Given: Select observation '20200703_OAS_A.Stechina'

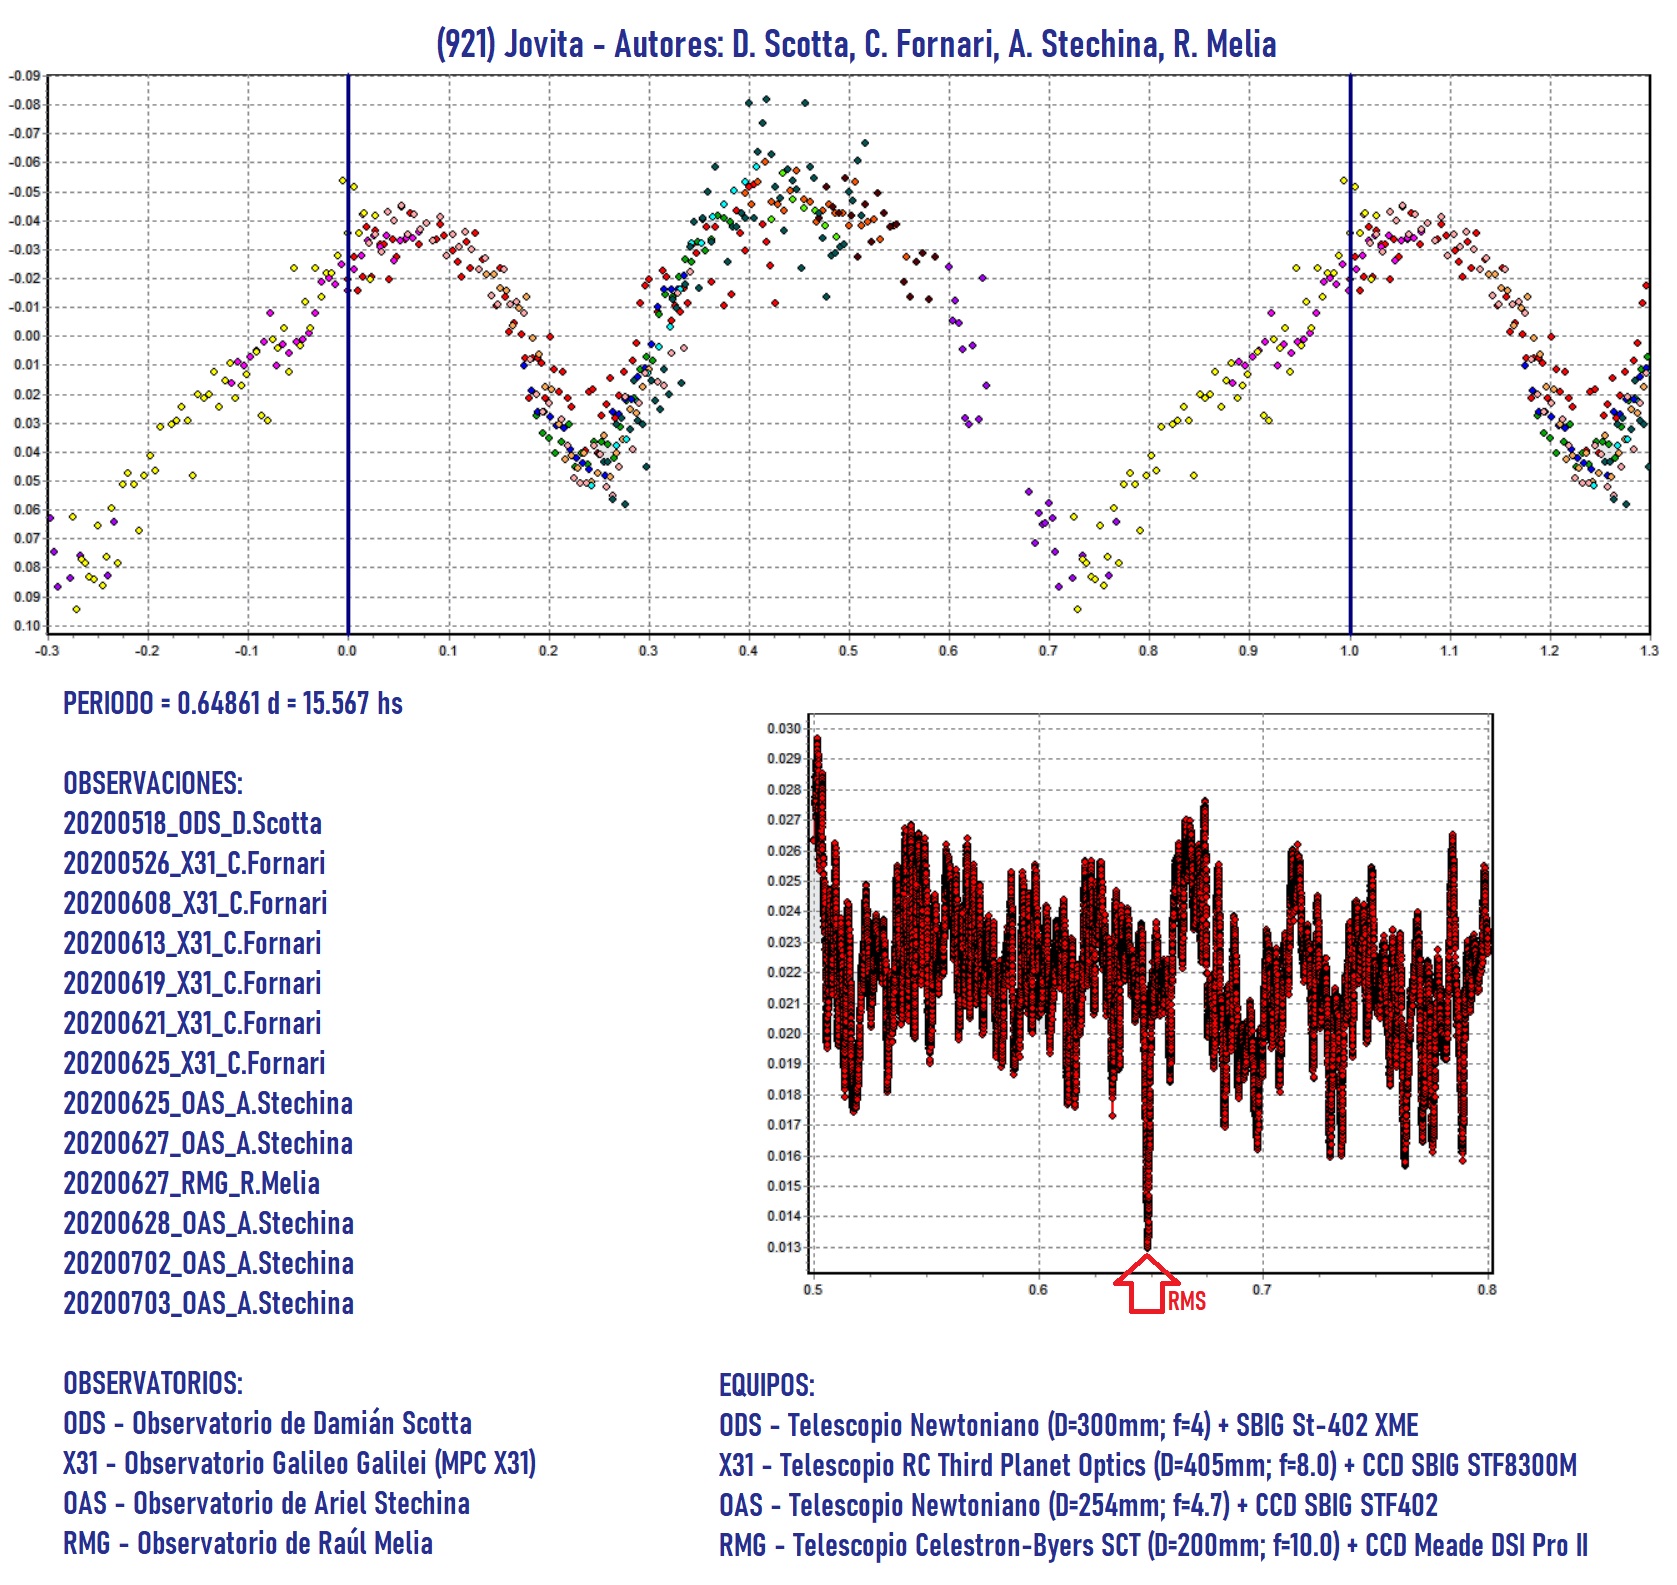Looking at the screenshot, I should point(208,1303).
